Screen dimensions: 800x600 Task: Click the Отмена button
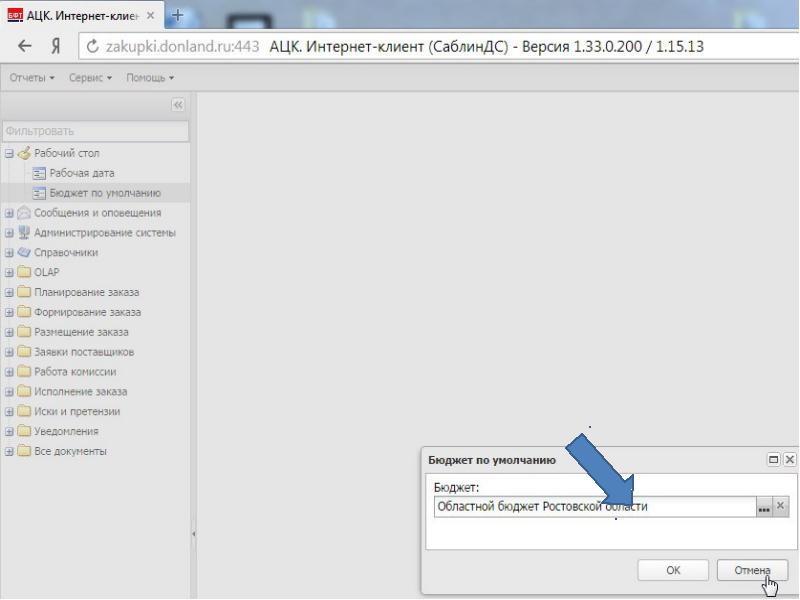coord(752,570)
